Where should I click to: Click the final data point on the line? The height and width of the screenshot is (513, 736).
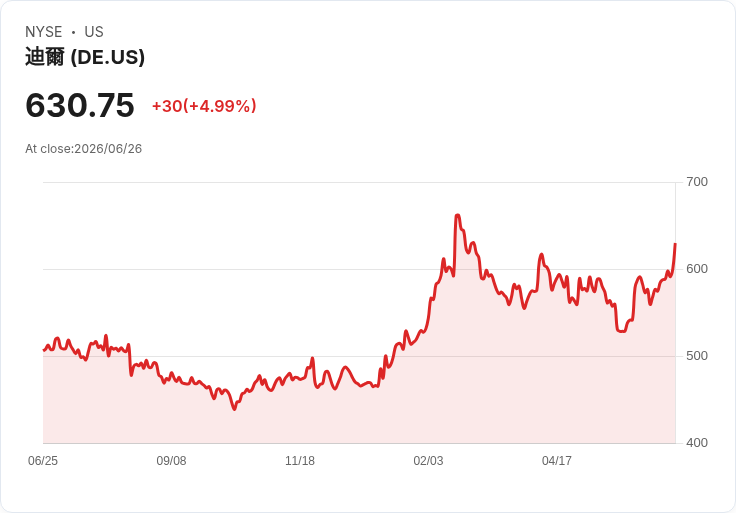click(675, 244)
